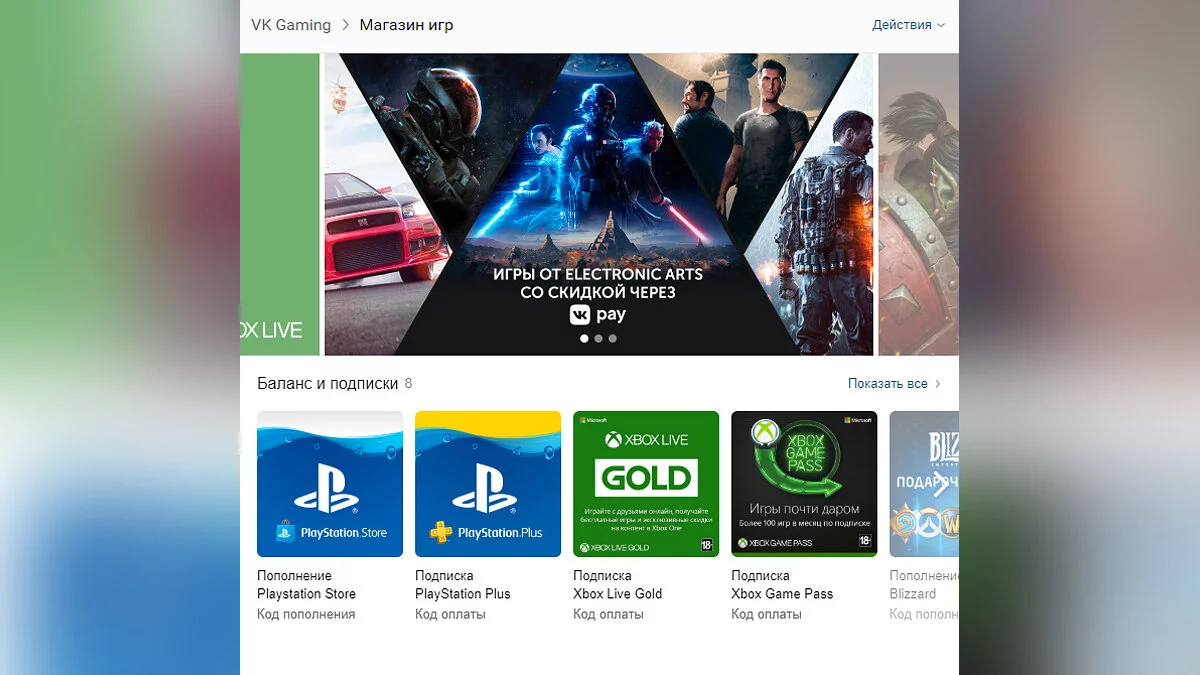Show the next banner on the right edge
The width and height of the screenshot is (1200, 675).
918,204
